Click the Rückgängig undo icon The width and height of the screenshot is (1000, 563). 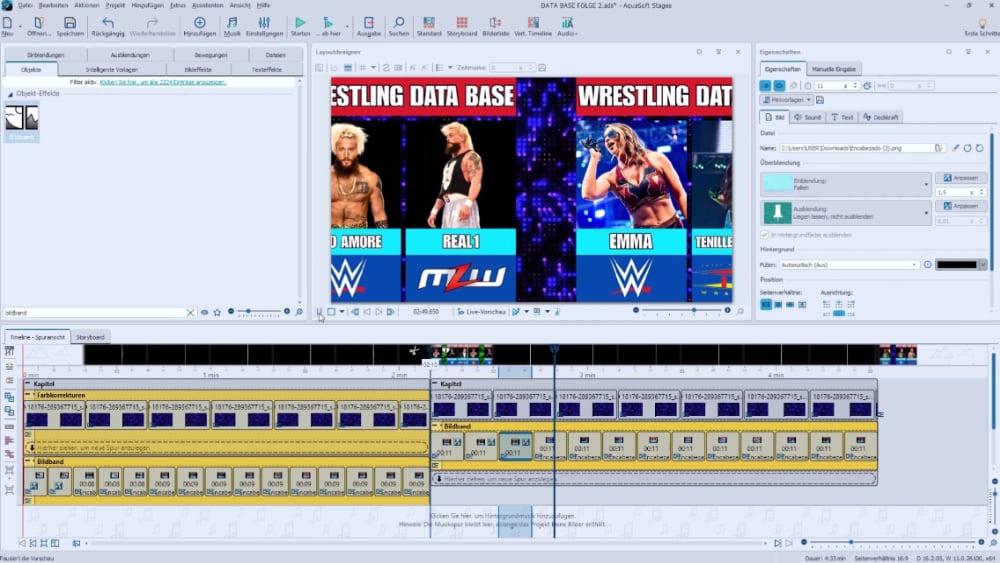coord(108,22)
